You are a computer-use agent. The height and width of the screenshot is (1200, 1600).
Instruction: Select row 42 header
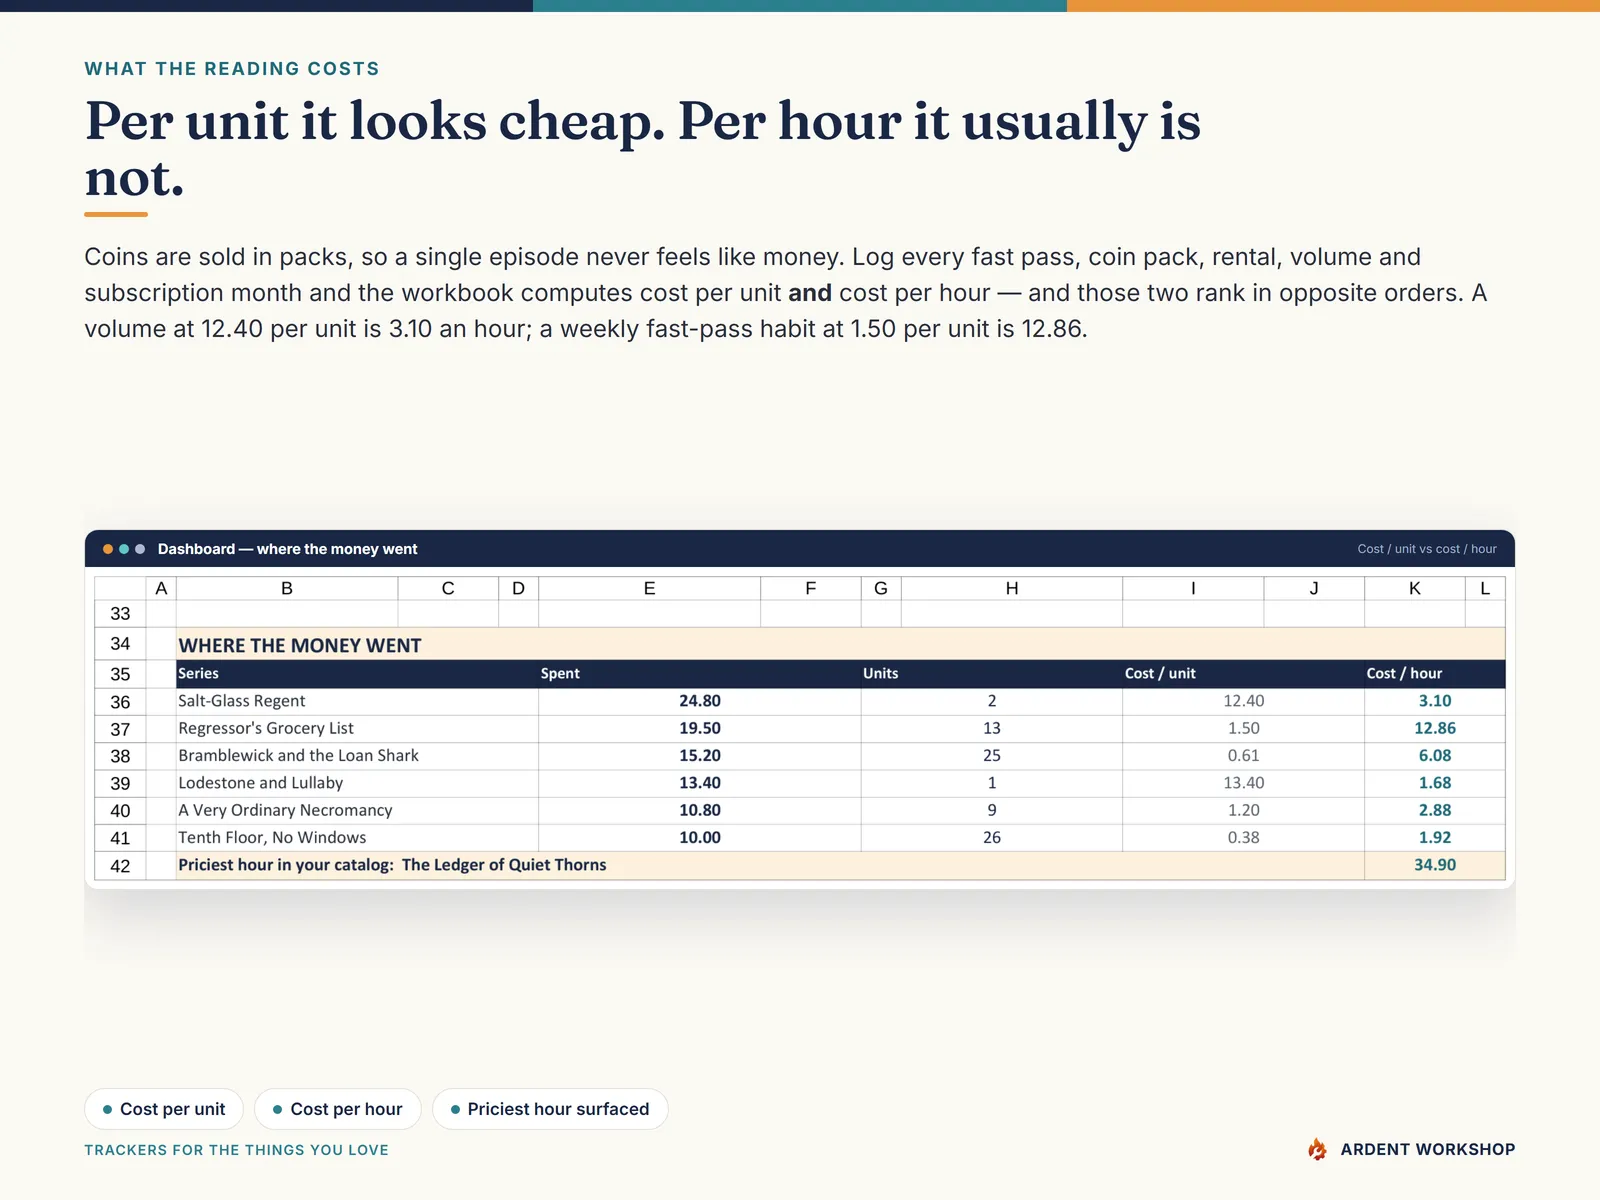[x=120, y=866]
